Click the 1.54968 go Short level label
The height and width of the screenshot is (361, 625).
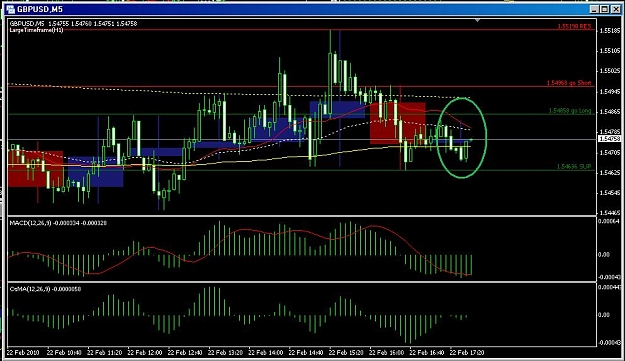point(569,83)
